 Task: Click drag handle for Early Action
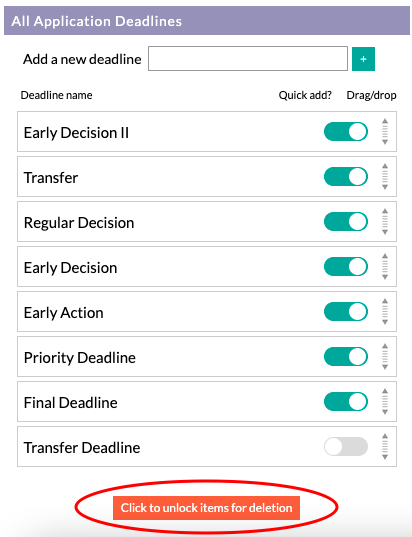click(385, 311)
